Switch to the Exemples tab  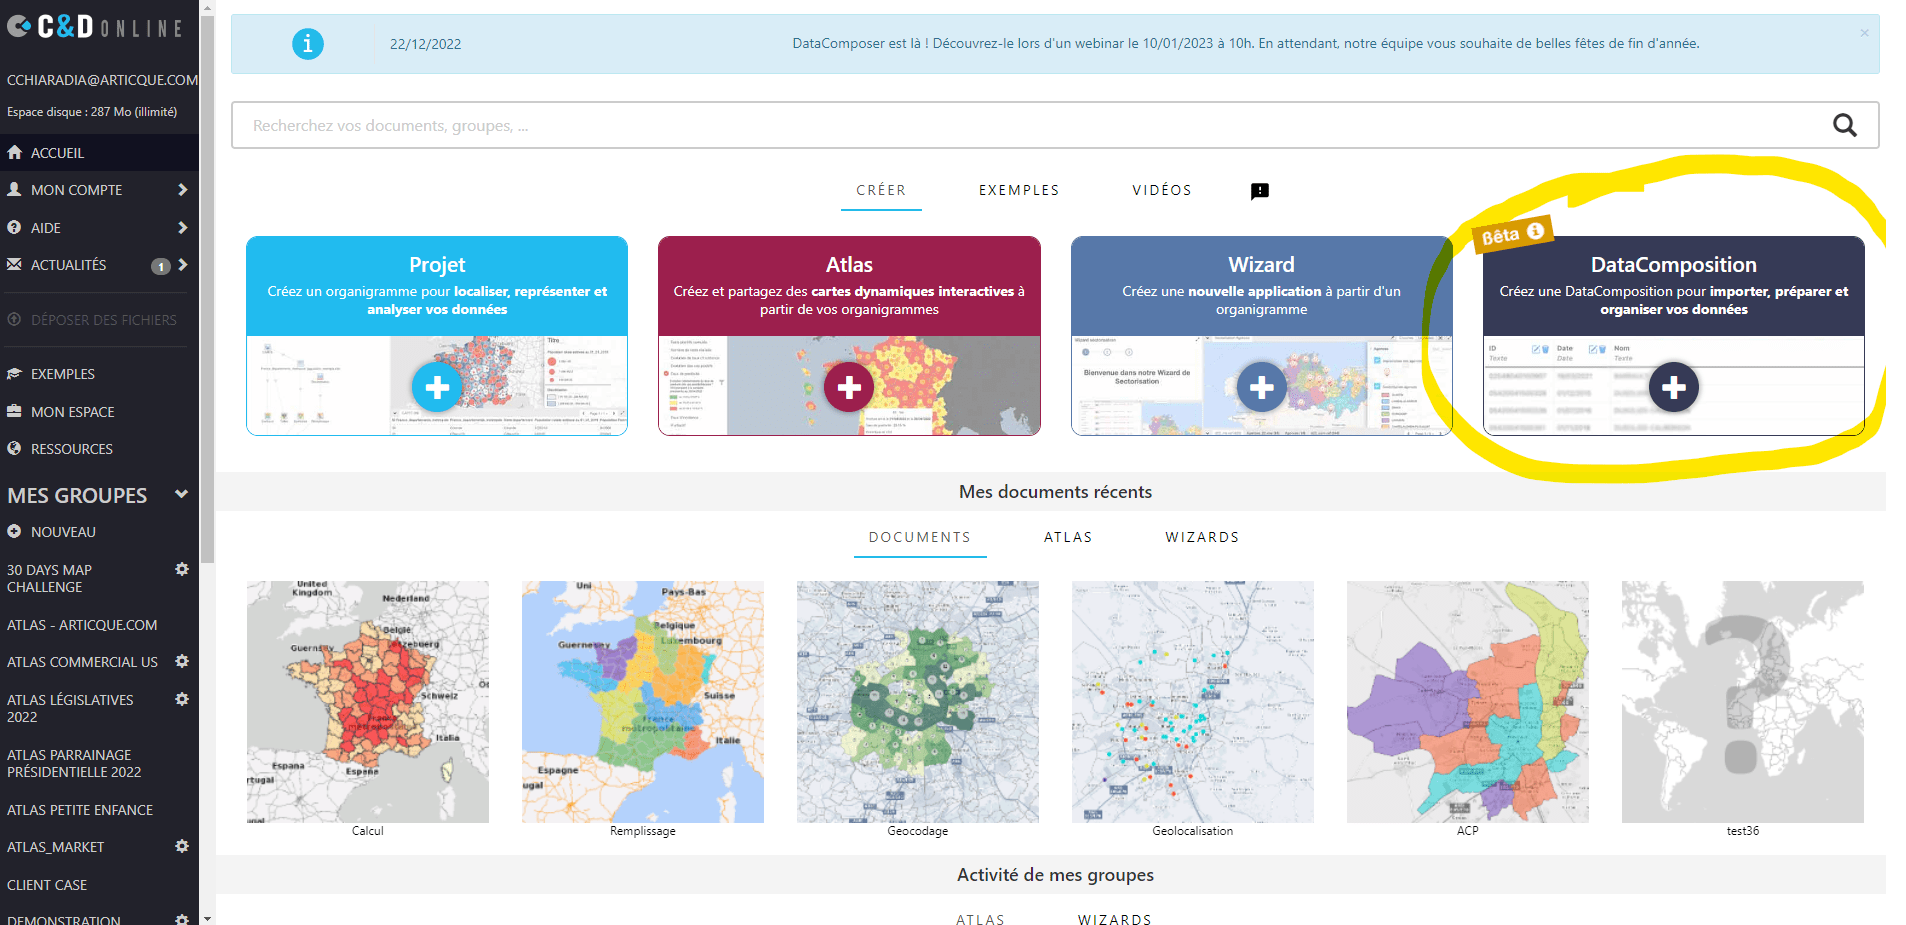pos(1019,190)
